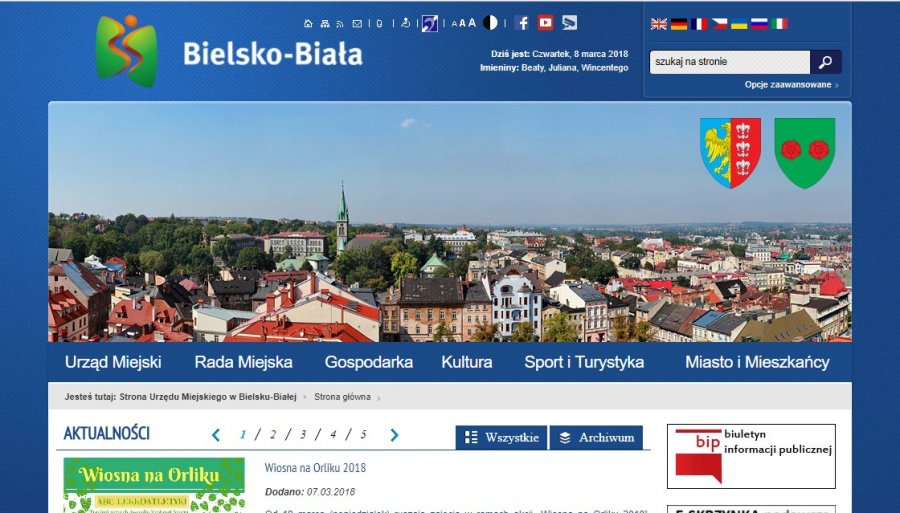
Task: Show previous news with left arrow
Action: click(x=216, y=436)
